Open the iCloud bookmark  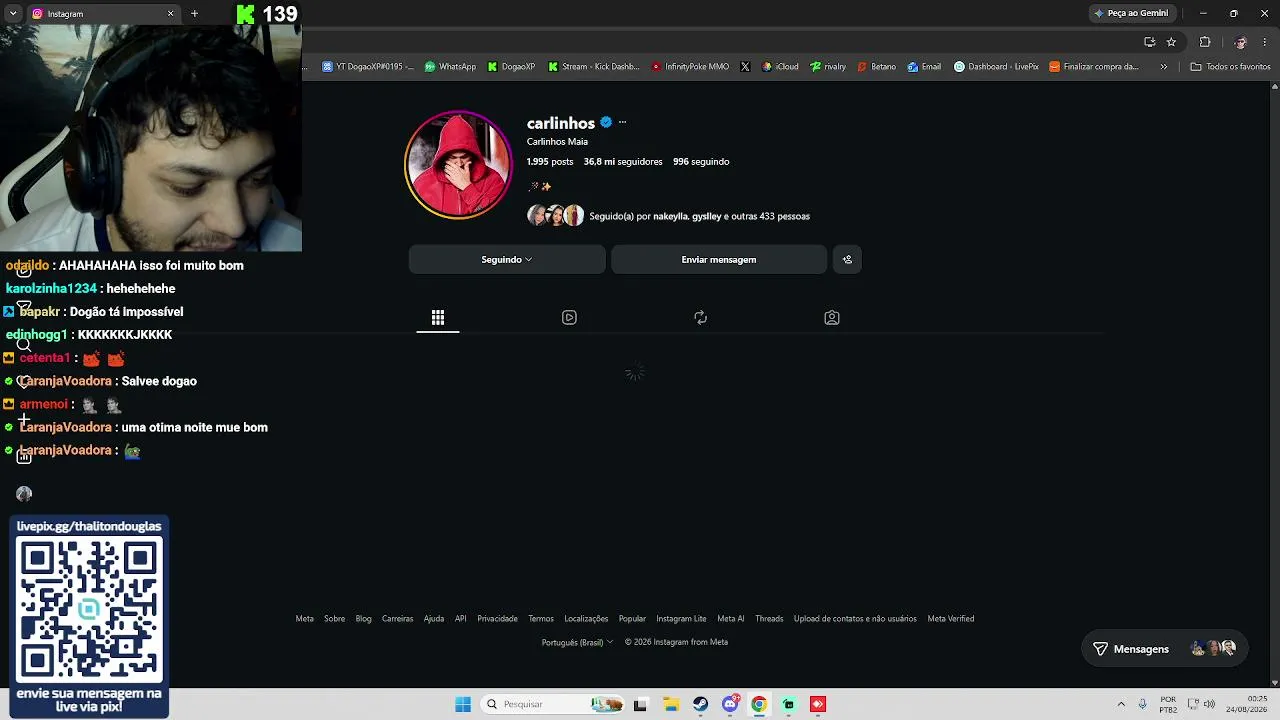tap(780, 67)
